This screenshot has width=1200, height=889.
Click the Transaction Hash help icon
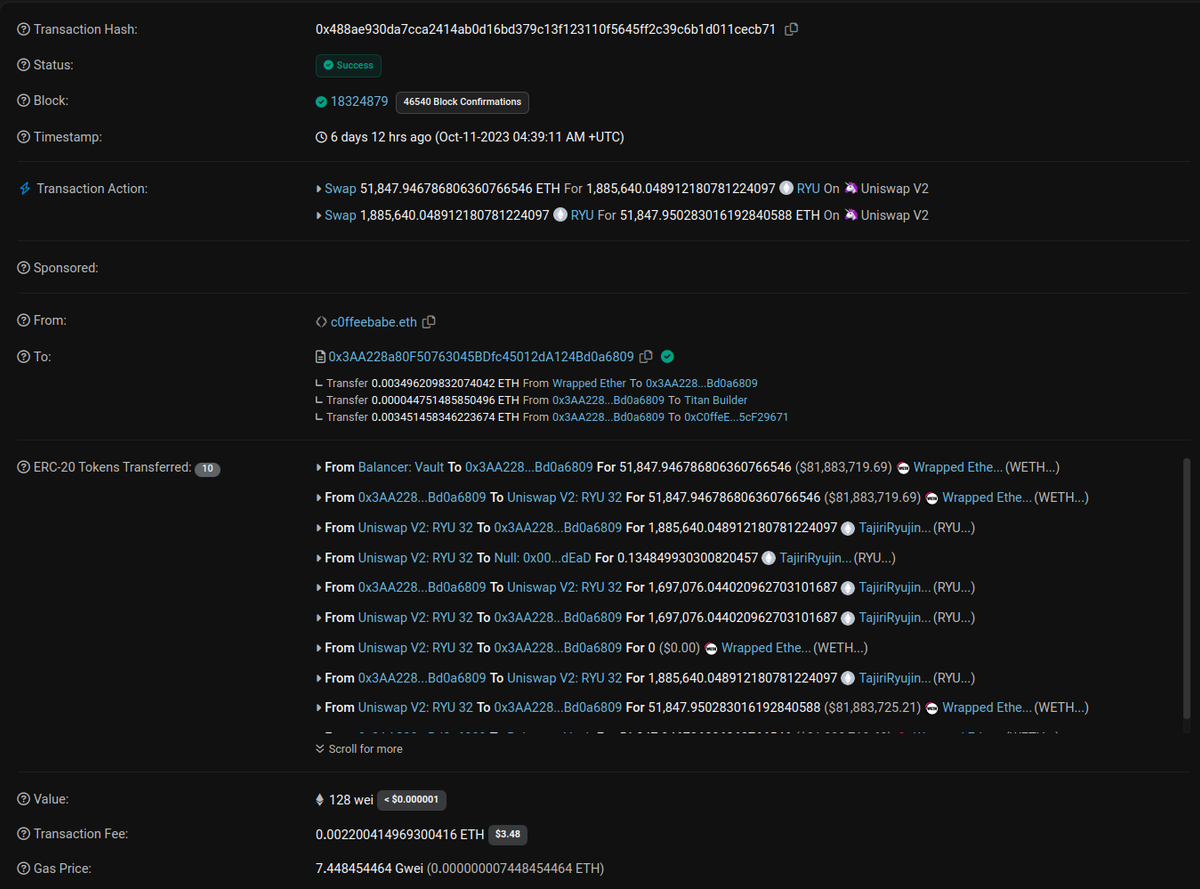click(24, 30)
